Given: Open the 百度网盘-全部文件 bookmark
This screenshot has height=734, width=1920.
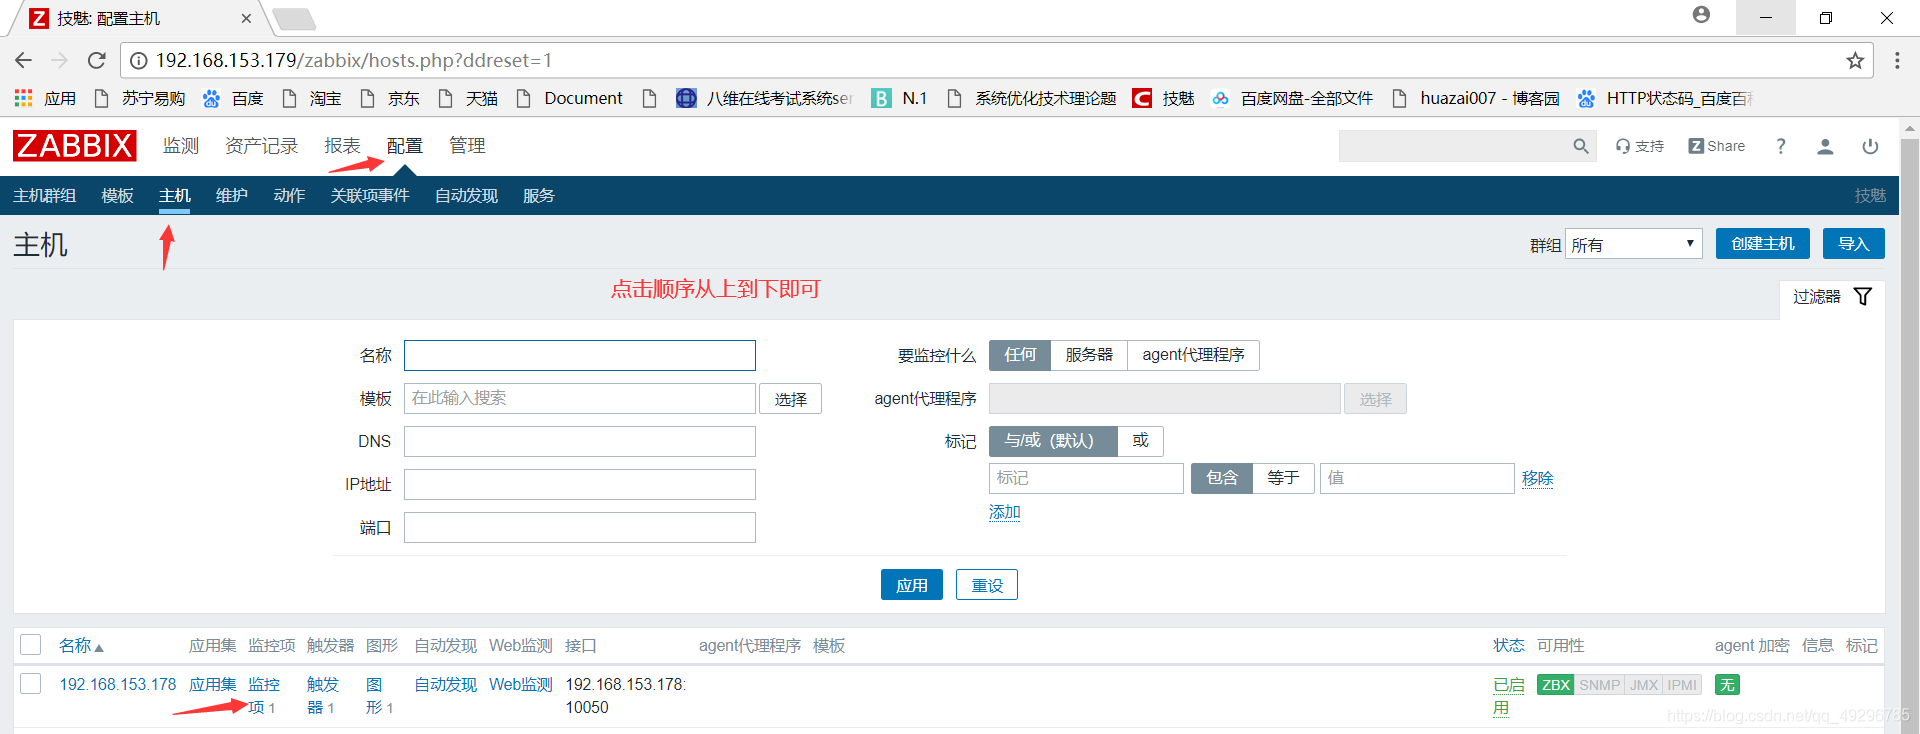Looking at the screenshot, I should (x=1292, y=98).
